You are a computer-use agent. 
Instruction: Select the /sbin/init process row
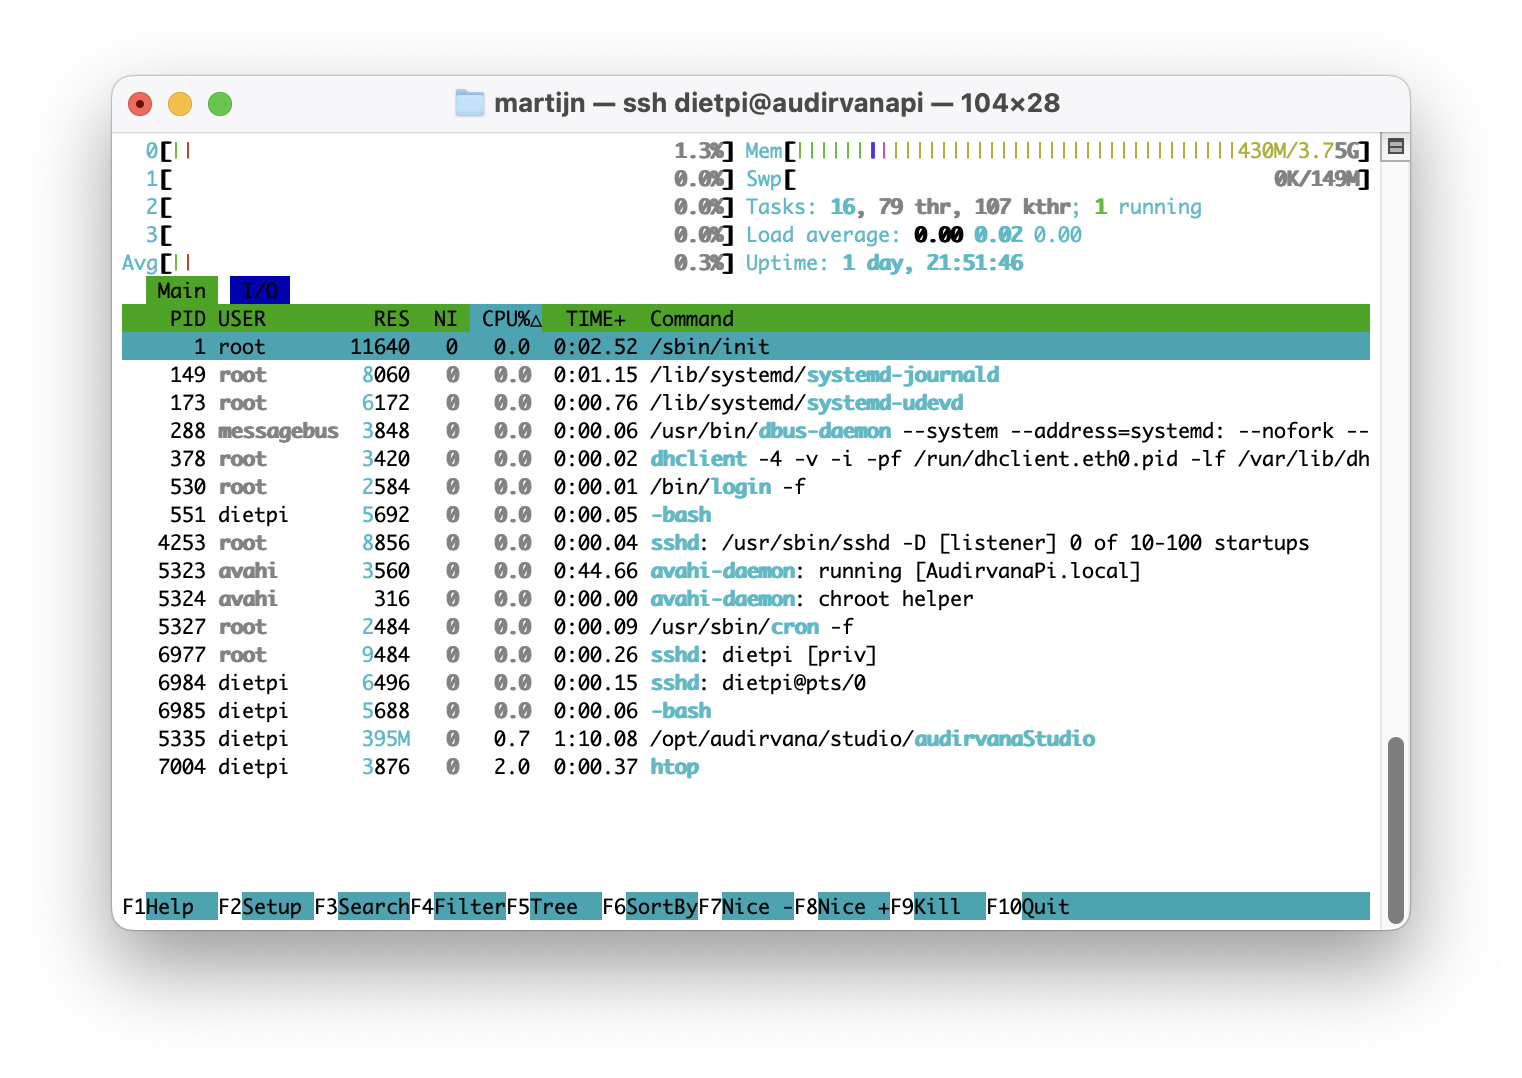point(746,346)
